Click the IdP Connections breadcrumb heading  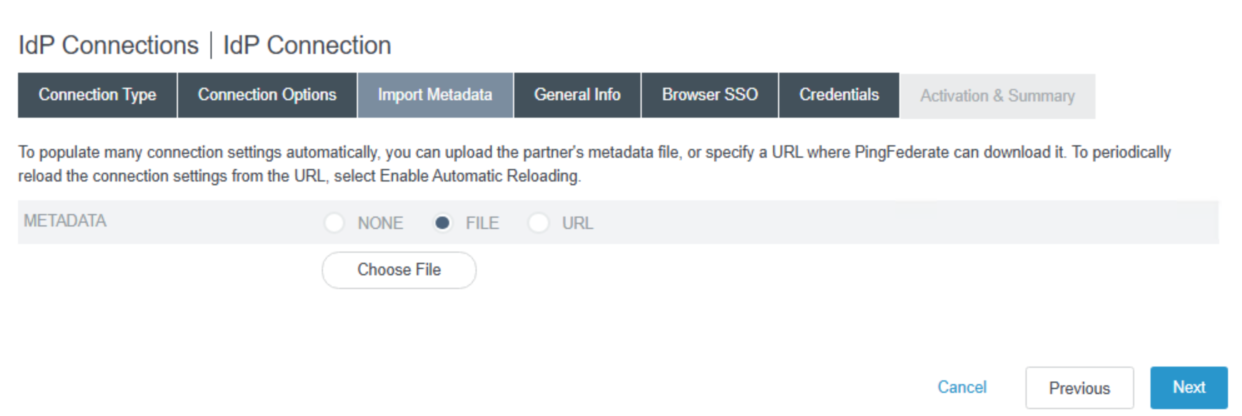coord(108,45)
